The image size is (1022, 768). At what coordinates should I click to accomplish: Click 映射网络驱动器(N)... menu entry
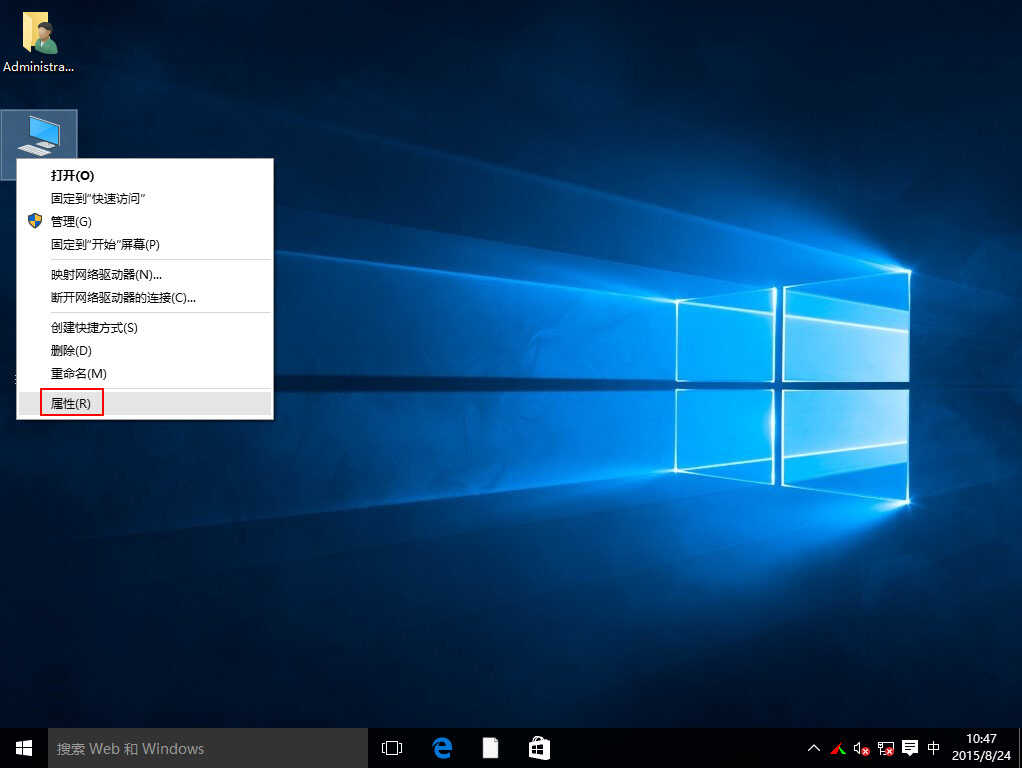pyautogui.click(x=106, y=274)
